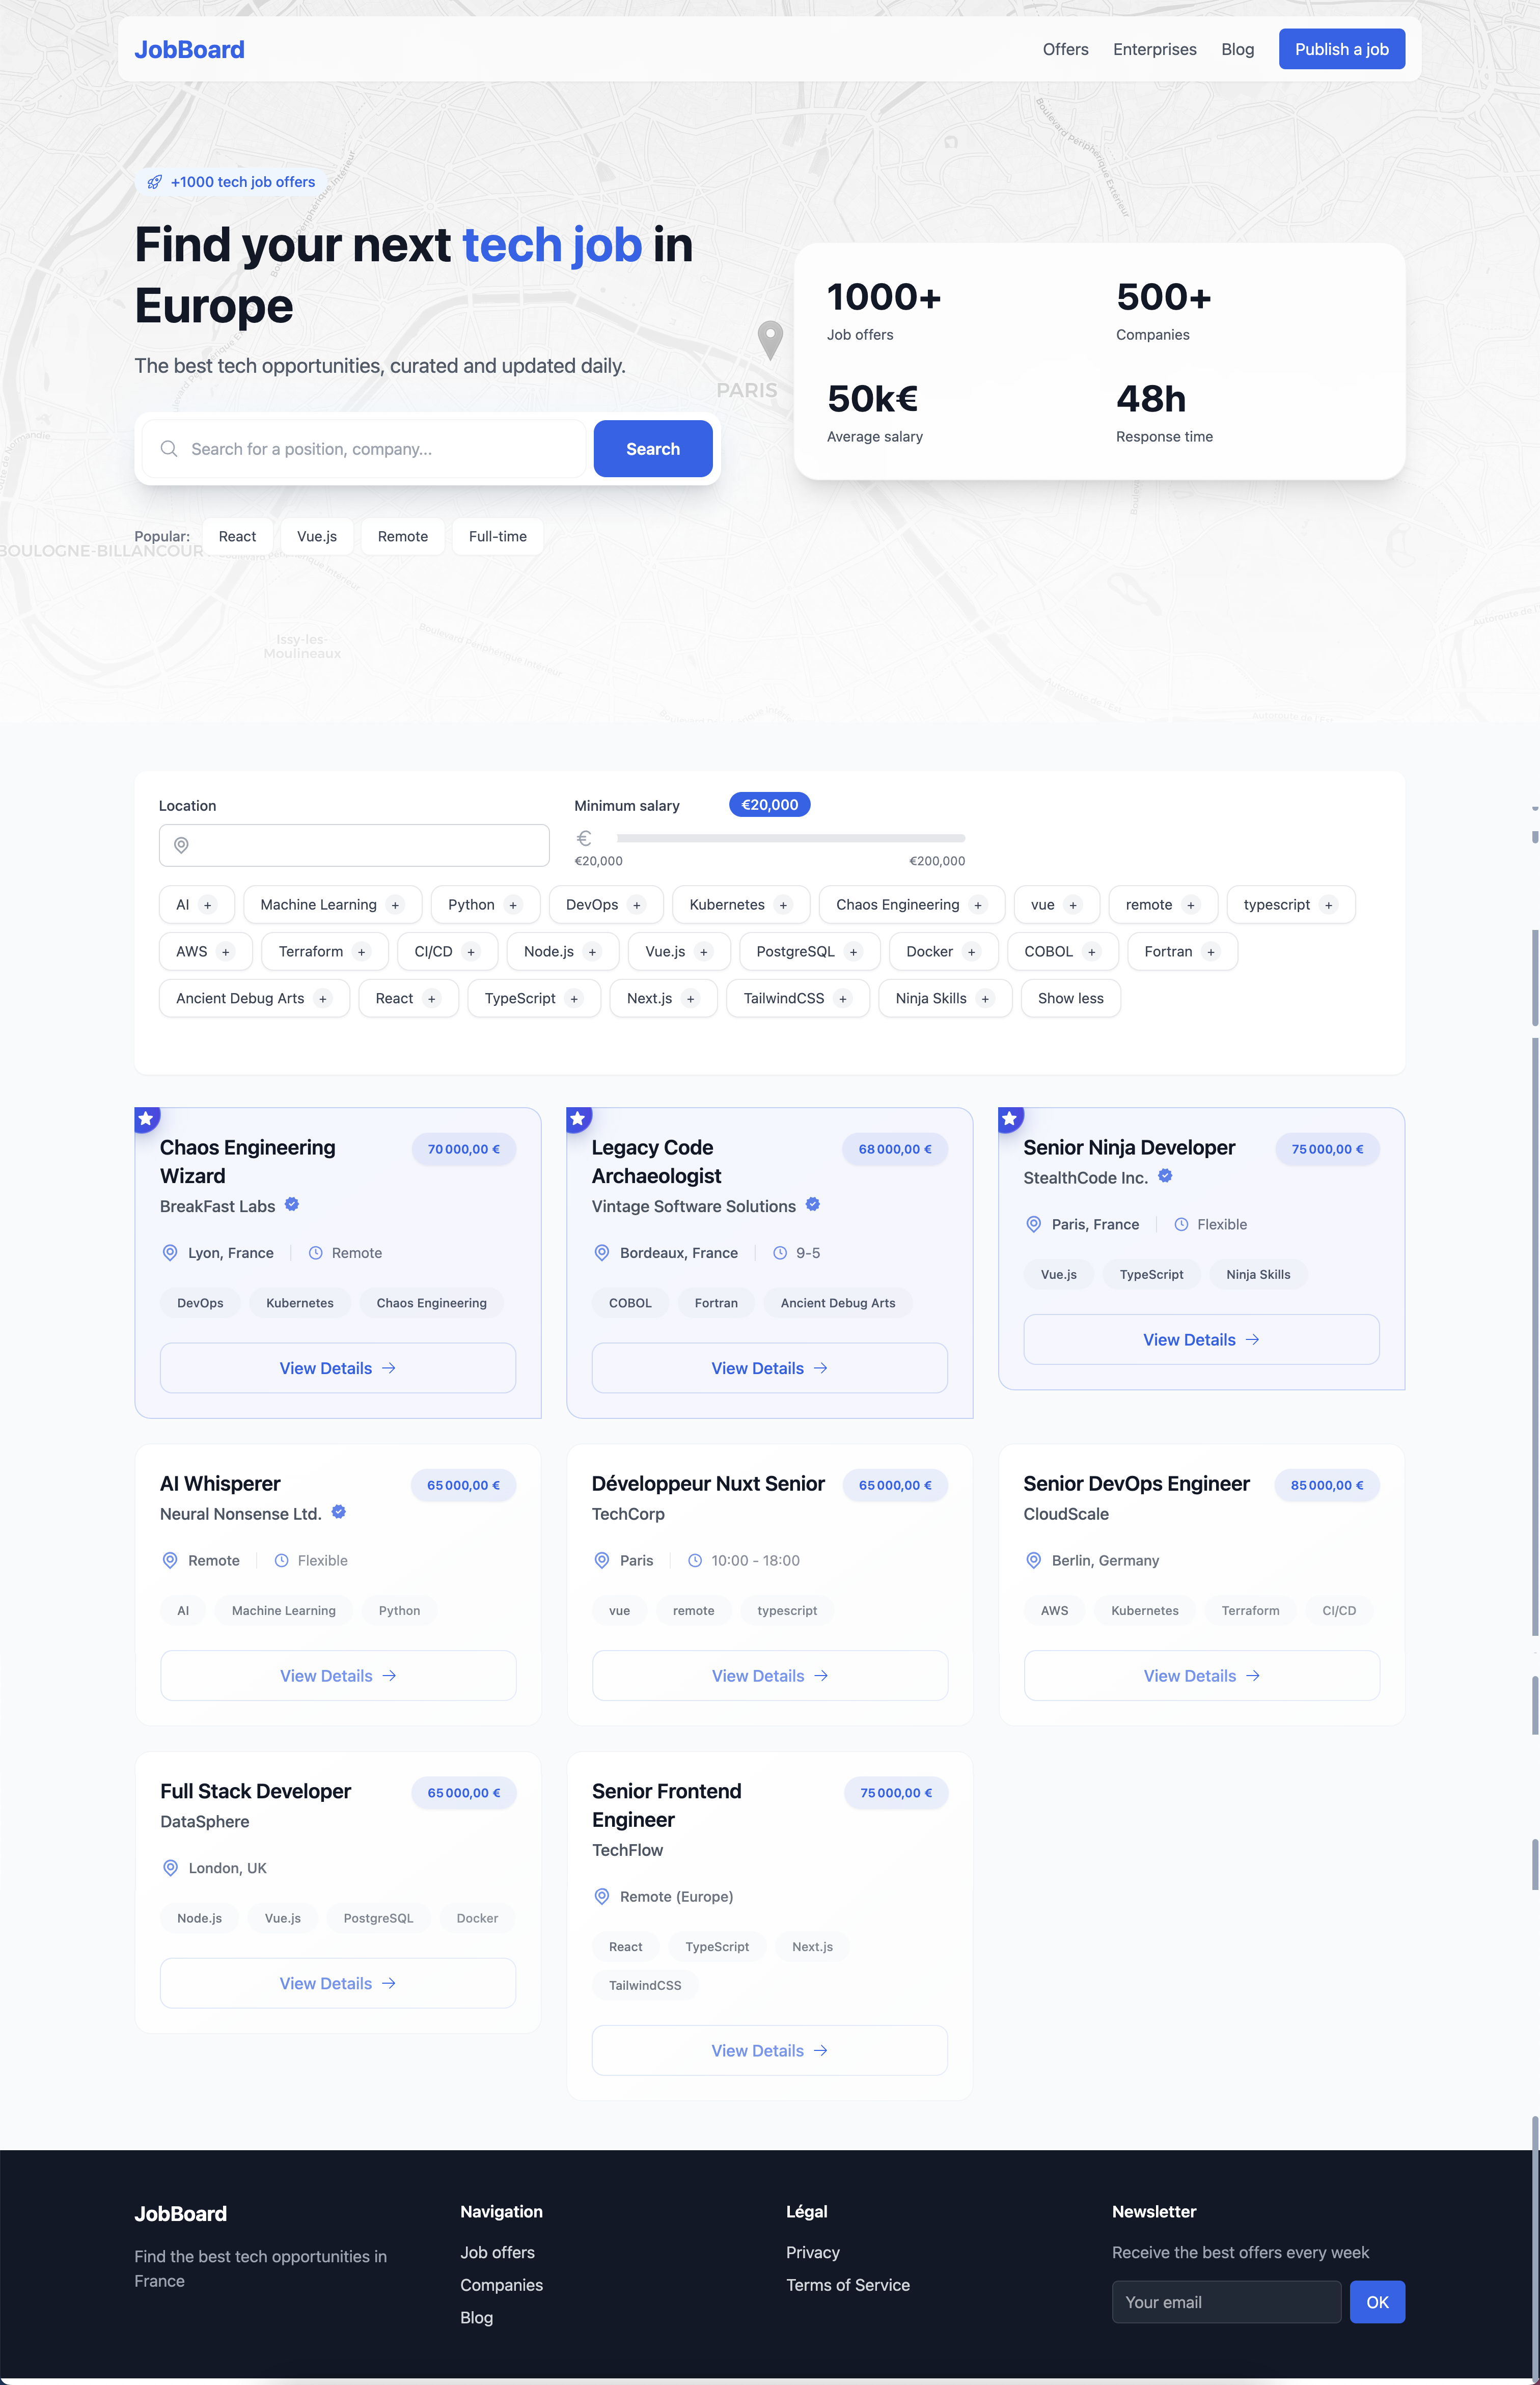Click View Details for Senior DevOps Engineer
The height and width of the screenshot is (2385, 1540).
pyautogui.click(x=1201, y=1674)
